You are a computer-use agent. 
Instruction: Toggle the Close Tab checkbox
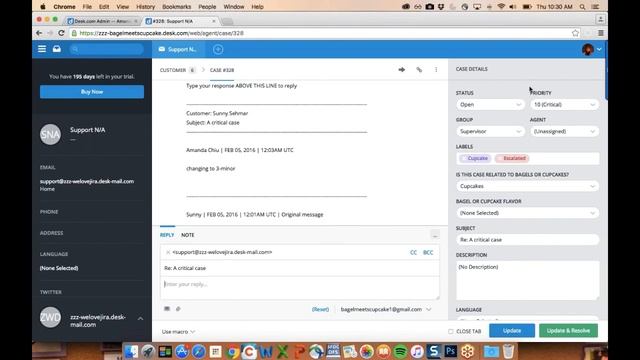point(451,331)
